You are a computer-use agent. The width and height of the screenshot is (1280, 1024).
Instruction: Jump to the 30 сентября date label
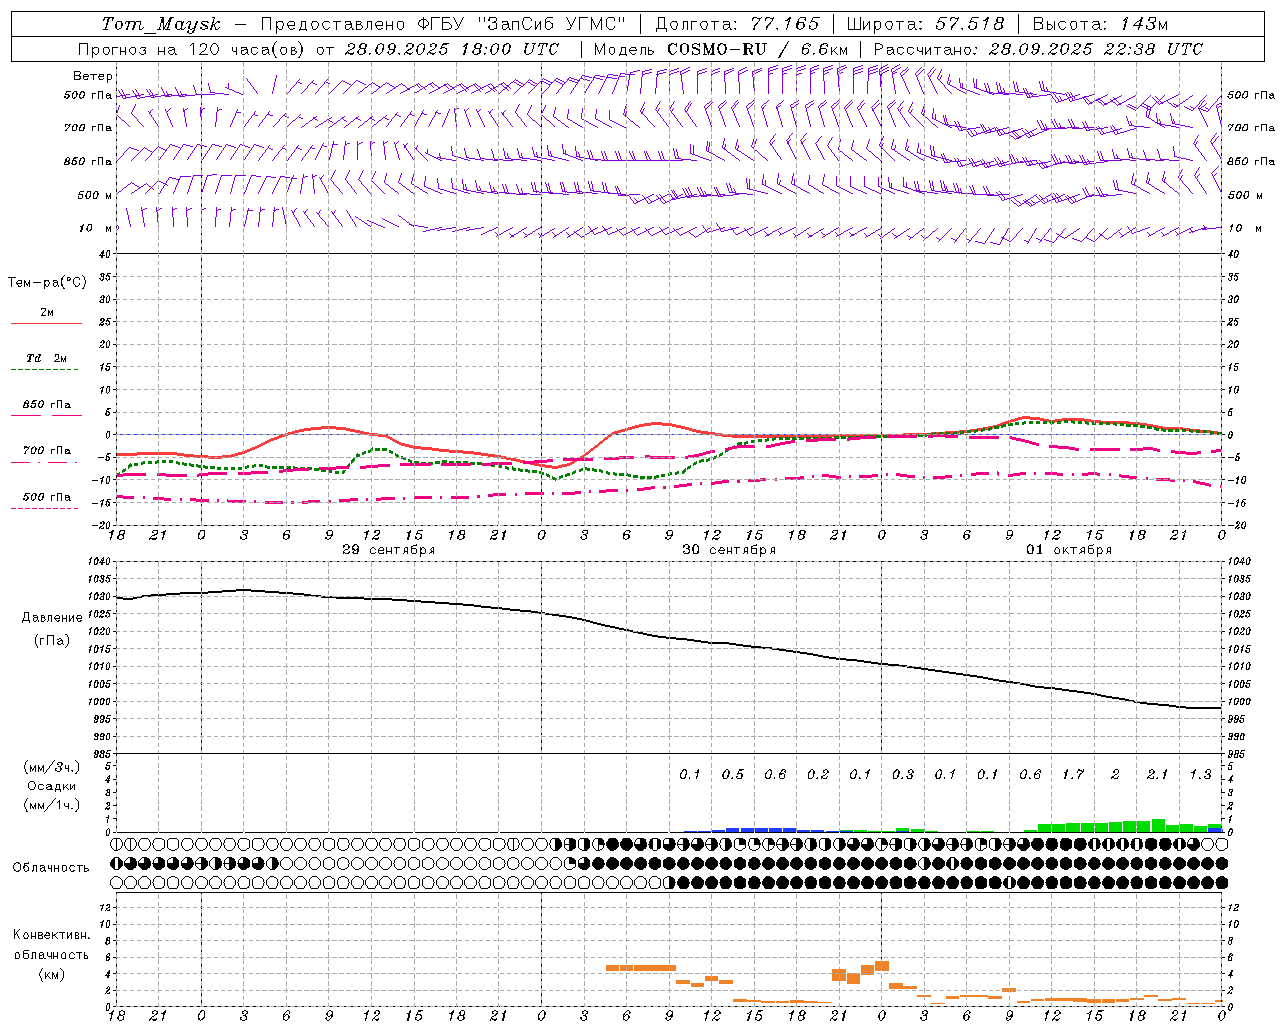click(x=729, y=550)
